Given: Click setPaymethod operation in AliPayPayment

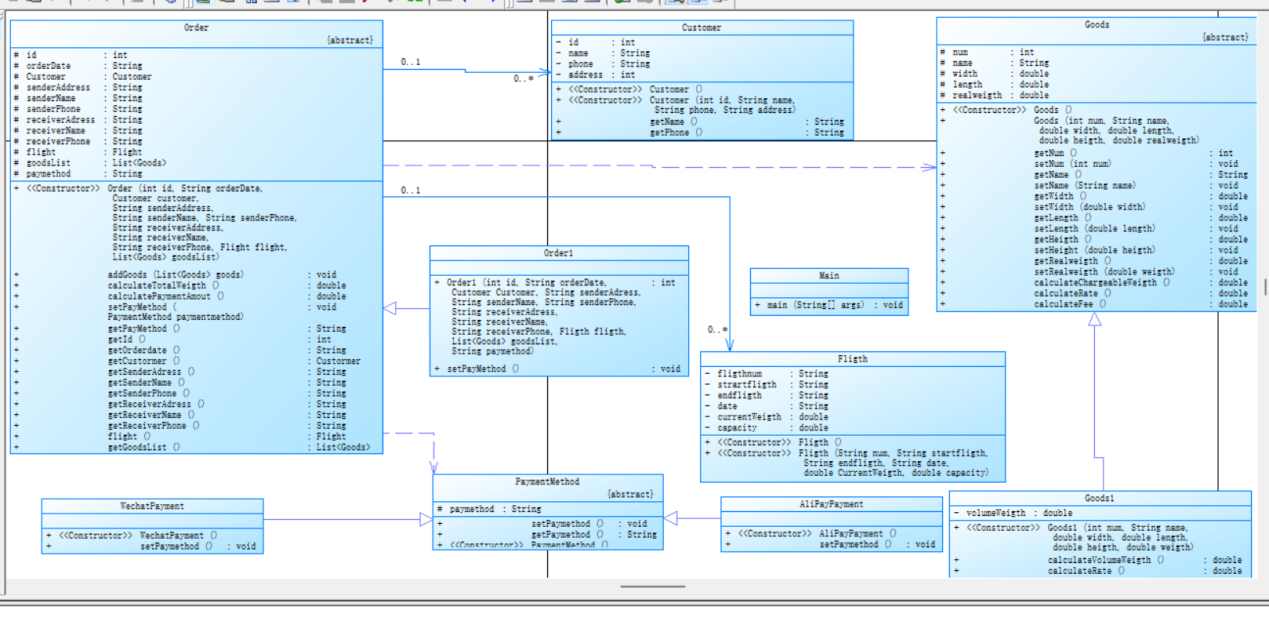Looking at the screenshot, I should [x=830, y=545].
